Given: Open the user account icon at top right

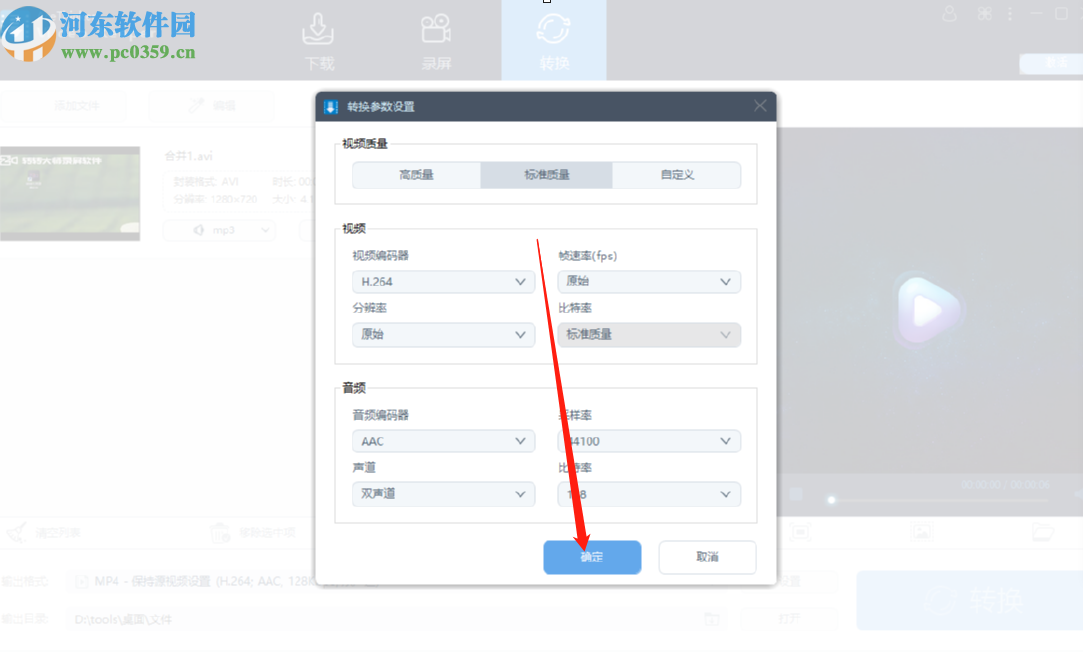Looking at the screenshot, I should click(949, 14).
